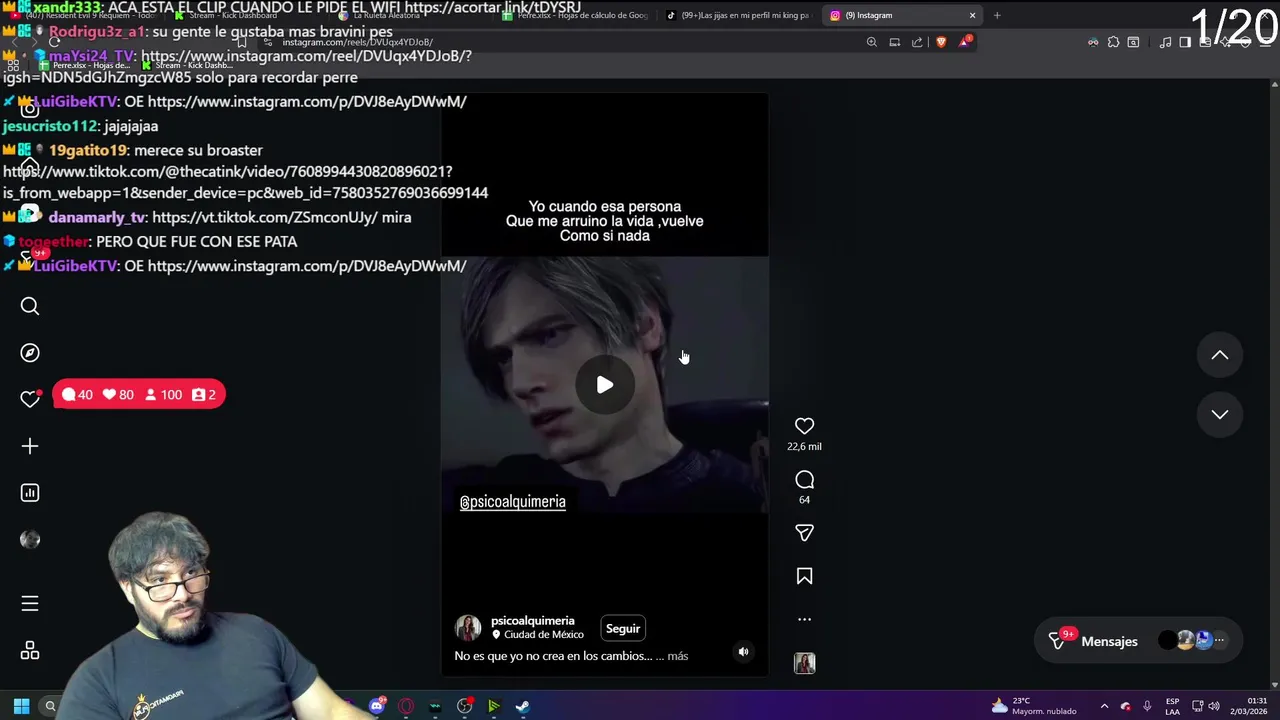Open the ESP LAA language switcher
1280x720 pixels.
1172,706
